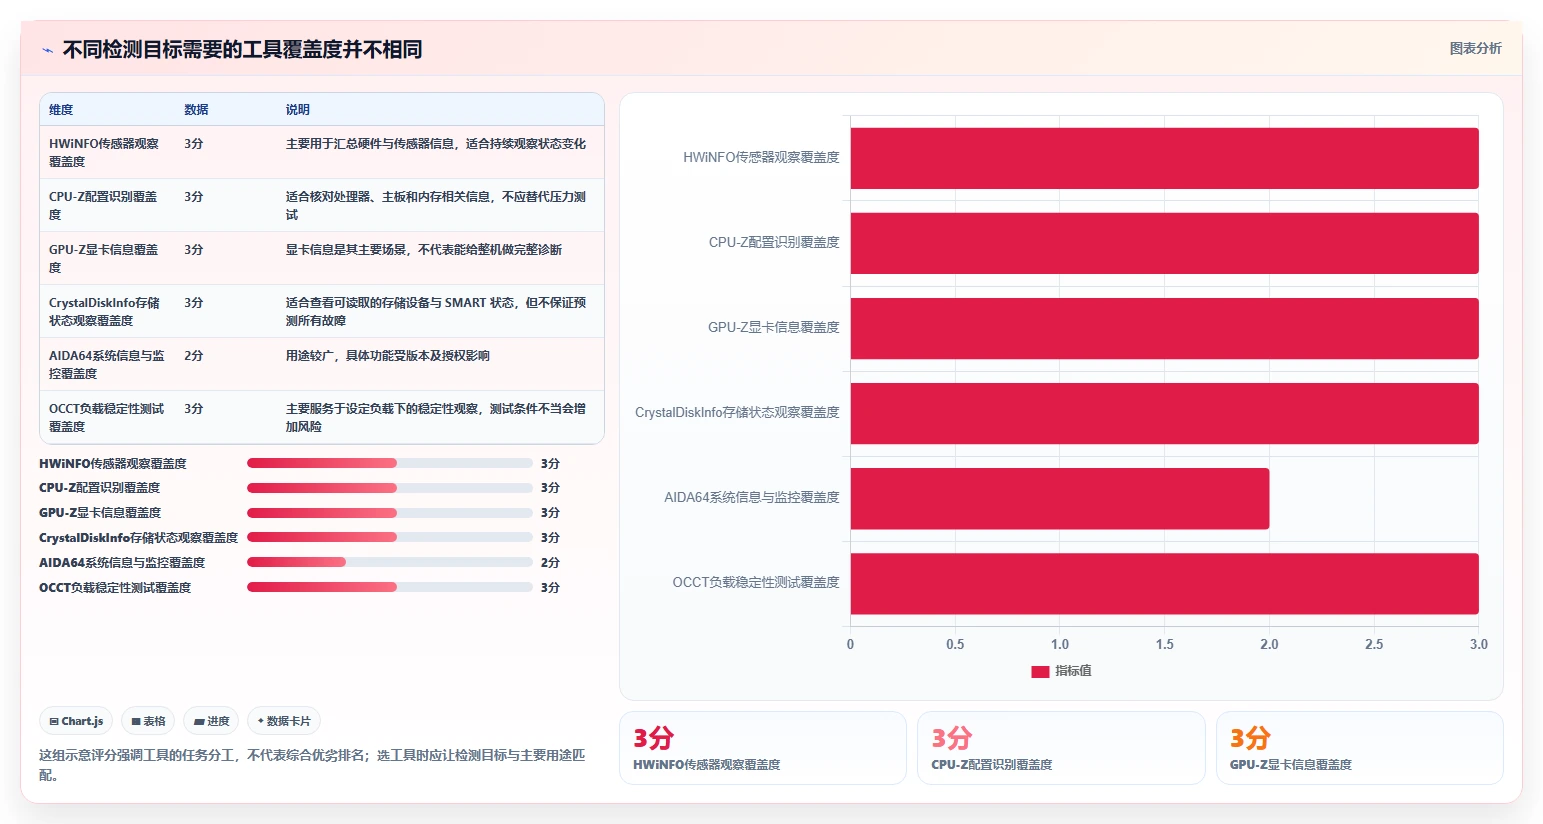1543x824 pixels.
Task: Click the chart y-axis label OCCT负载稳定性测试覆盖度
Action: pos(756,582)
